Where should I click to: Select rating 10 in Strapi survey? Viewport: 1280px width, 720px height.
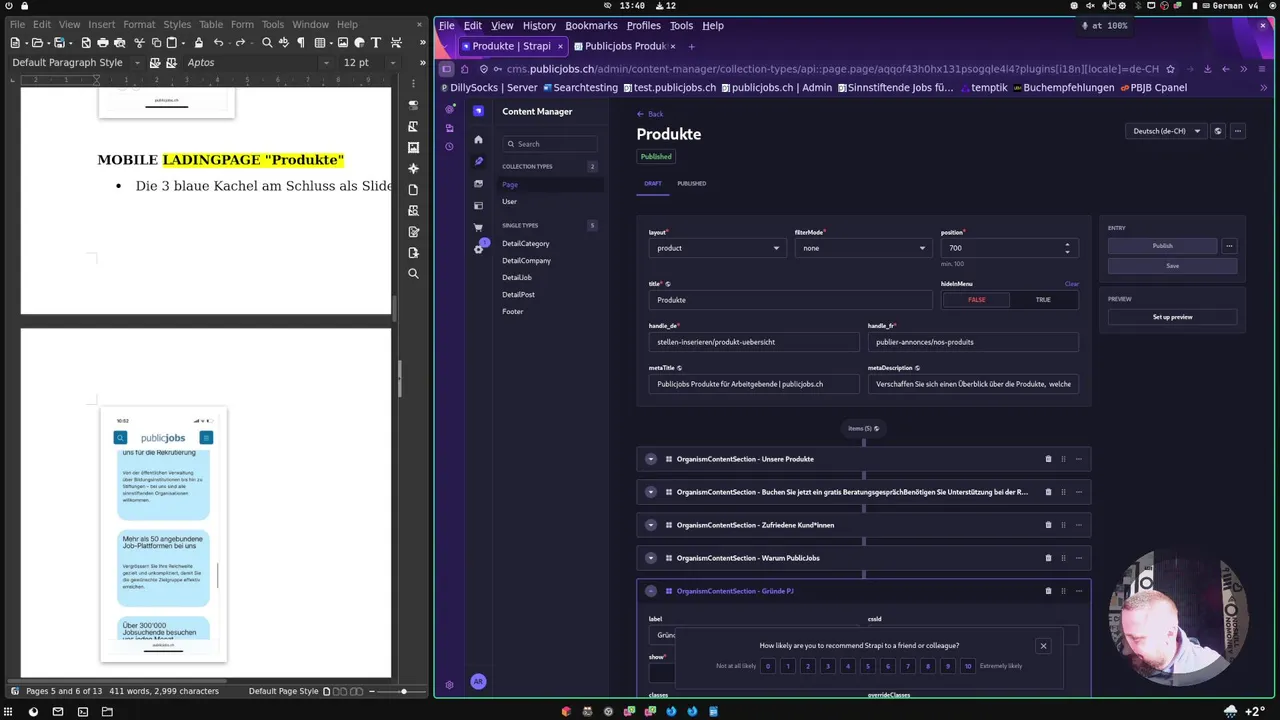pos(968,666)
